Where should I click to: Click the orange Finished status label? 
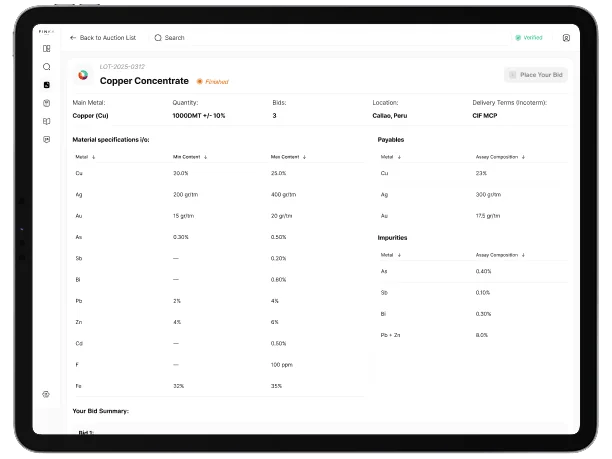pos(213,82)
